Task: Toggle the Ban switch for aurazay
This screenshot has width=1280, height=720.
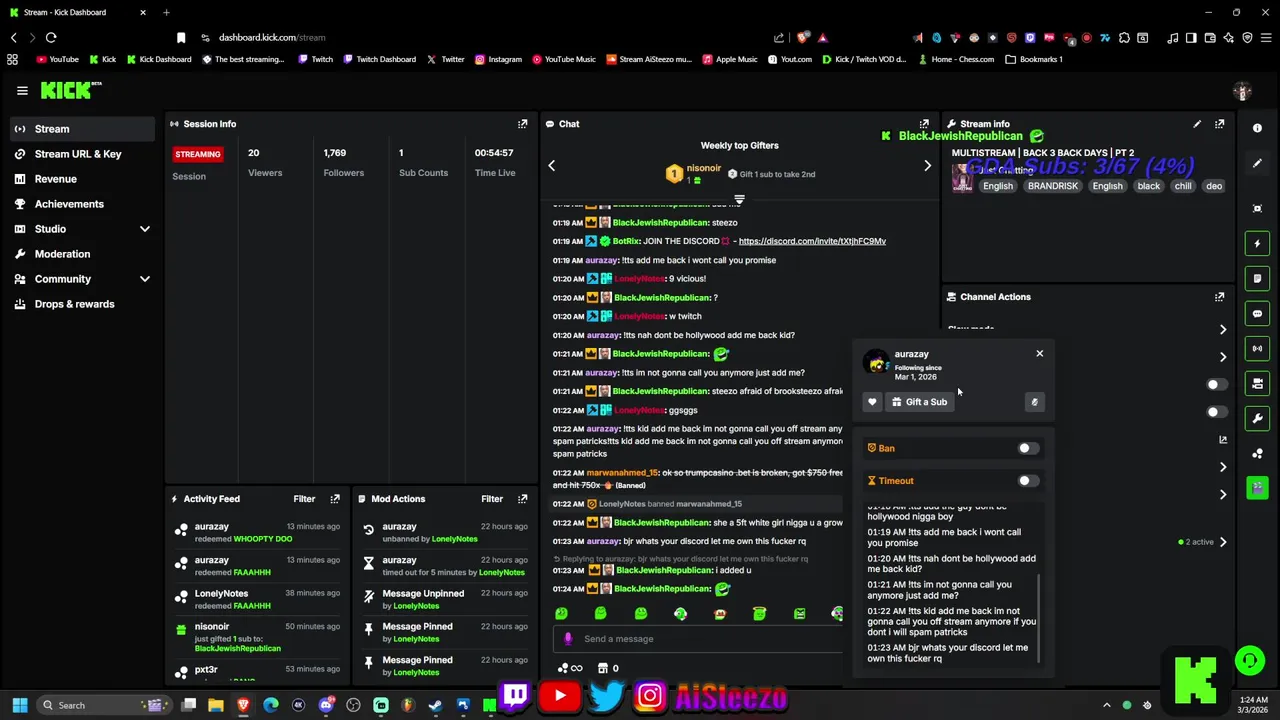Action: 1027,449
